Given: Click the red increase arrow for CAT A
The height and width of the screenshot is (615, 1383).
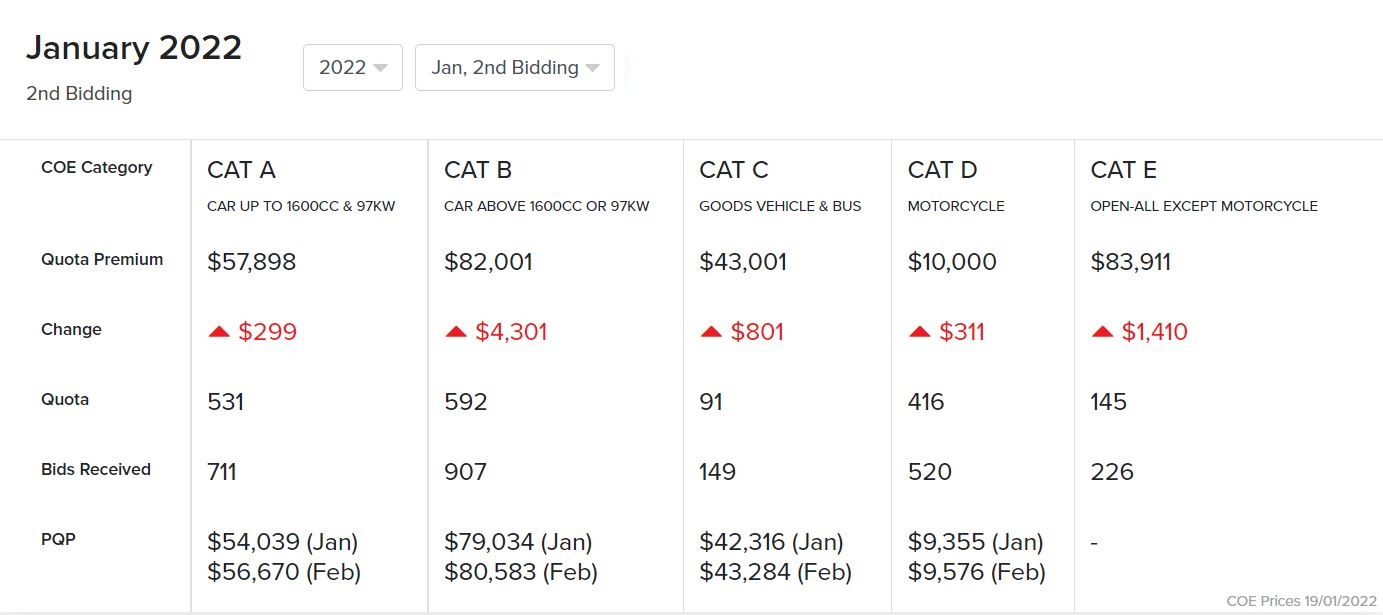Looking at the screenshot, I should point(219,330).
